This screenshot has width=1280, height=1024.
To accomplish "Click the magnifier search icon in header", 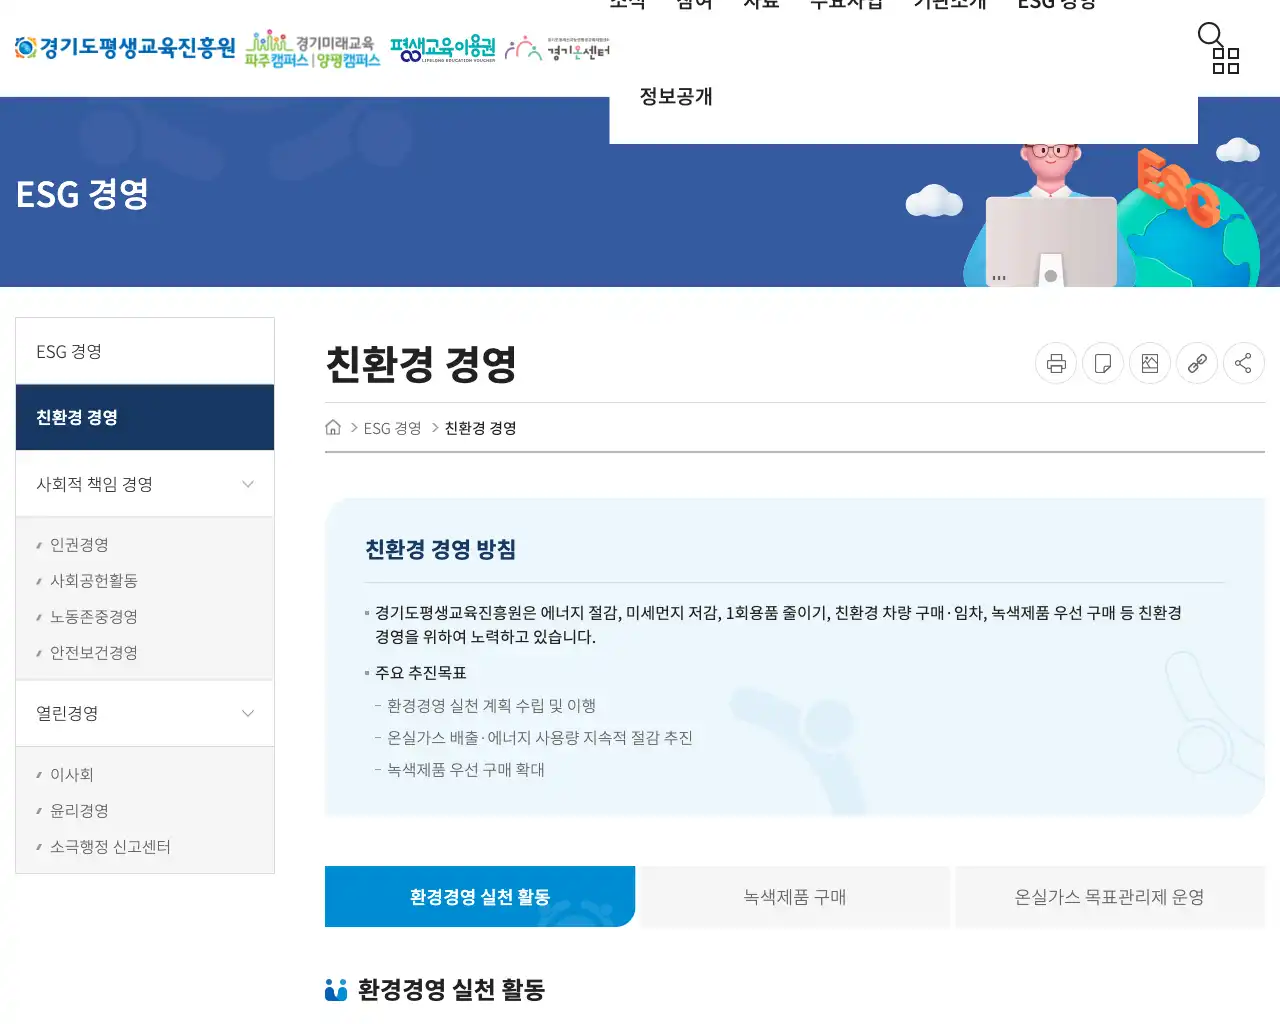I will [x=1210, y=35].
